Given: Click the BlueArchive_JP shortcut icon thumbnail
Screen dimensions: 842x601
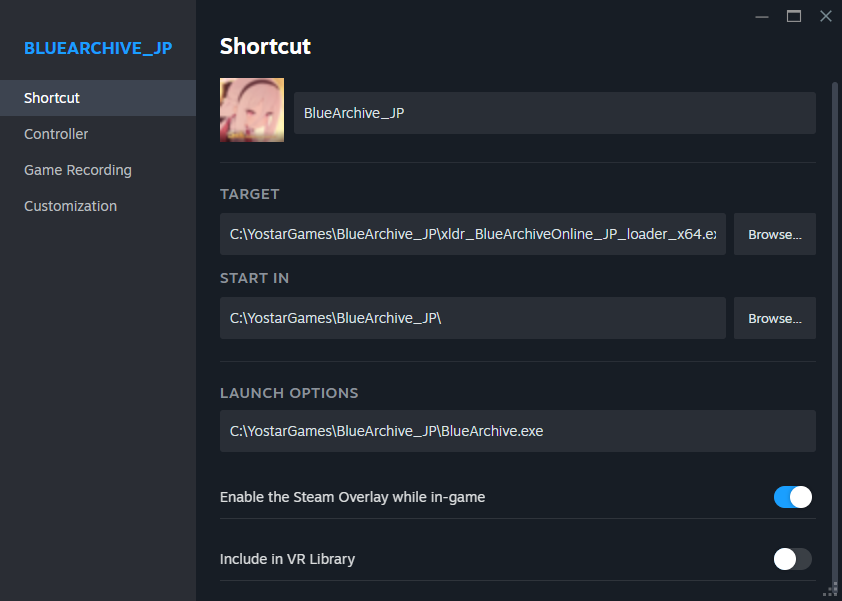Looking at the screenshot, I should tap(252, 110).
